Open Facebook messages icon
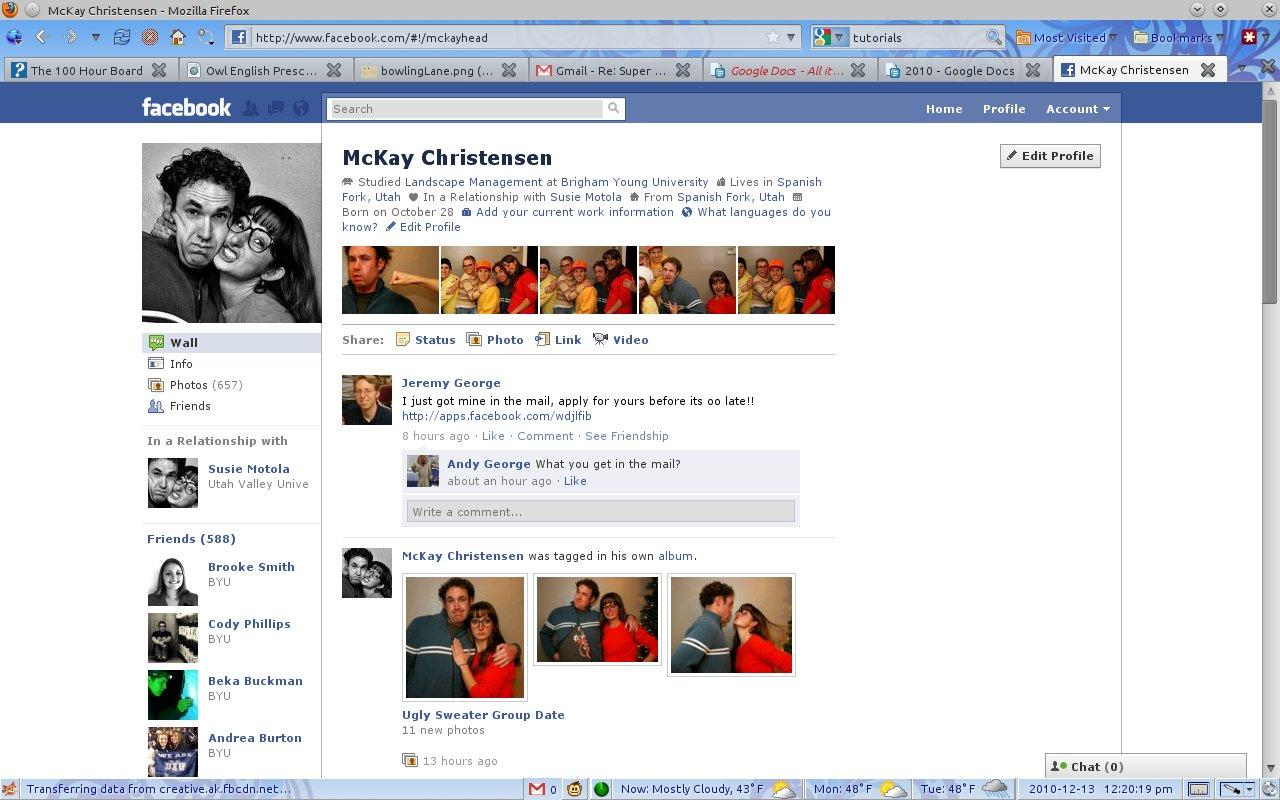 (276, 108)
